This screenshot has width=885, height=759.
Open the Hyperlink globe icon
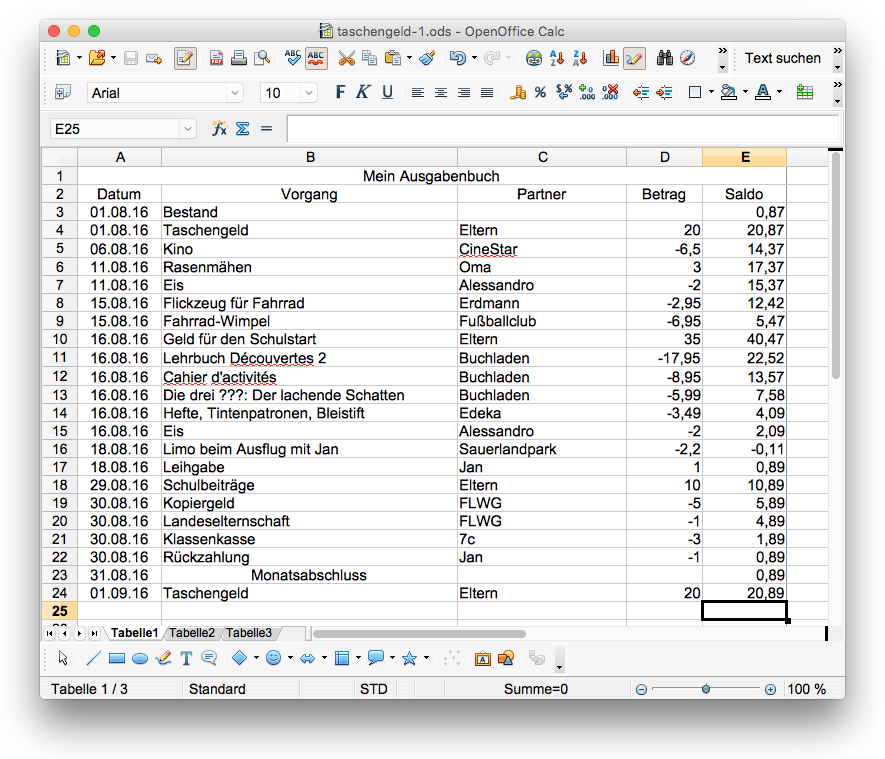pos(533,58)
